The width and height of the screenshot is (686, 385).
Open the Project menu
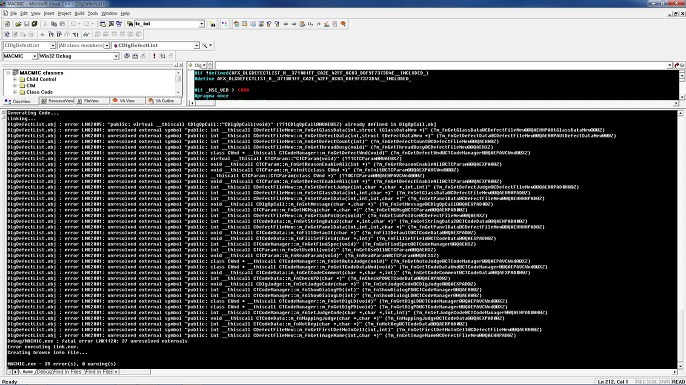tap(64, 14)
